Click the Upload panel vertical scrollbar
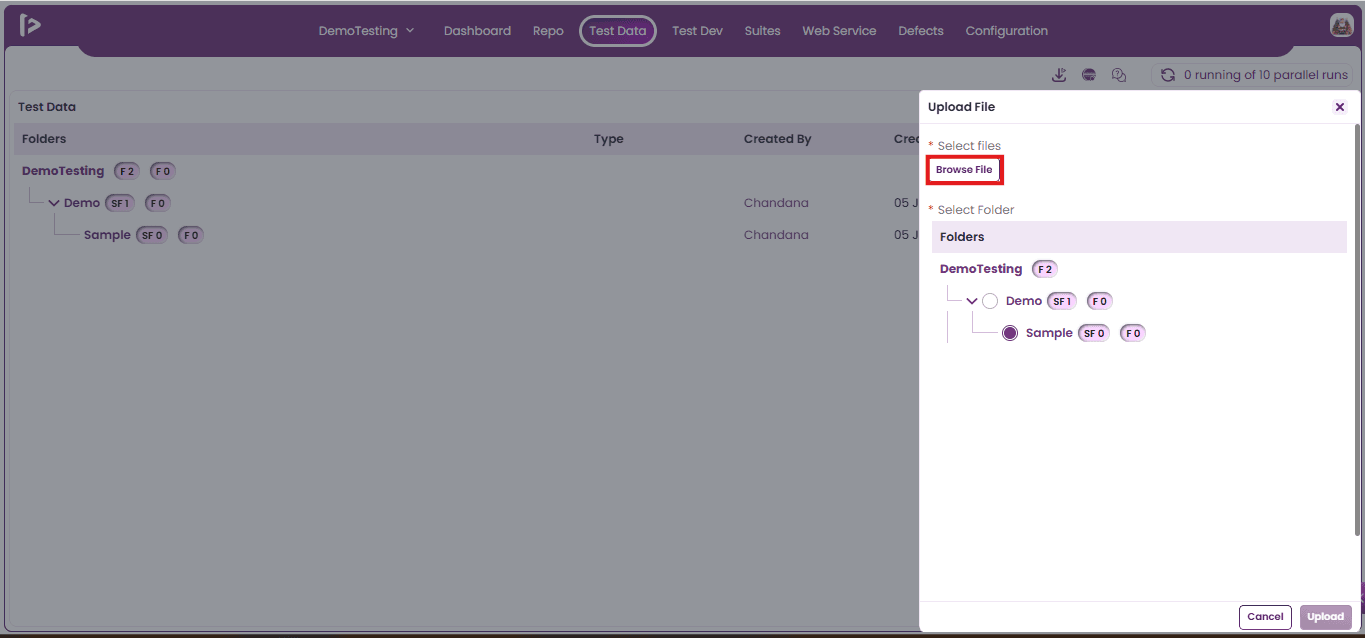This screenshot has height=638, width=1365. coord(1356,330)
